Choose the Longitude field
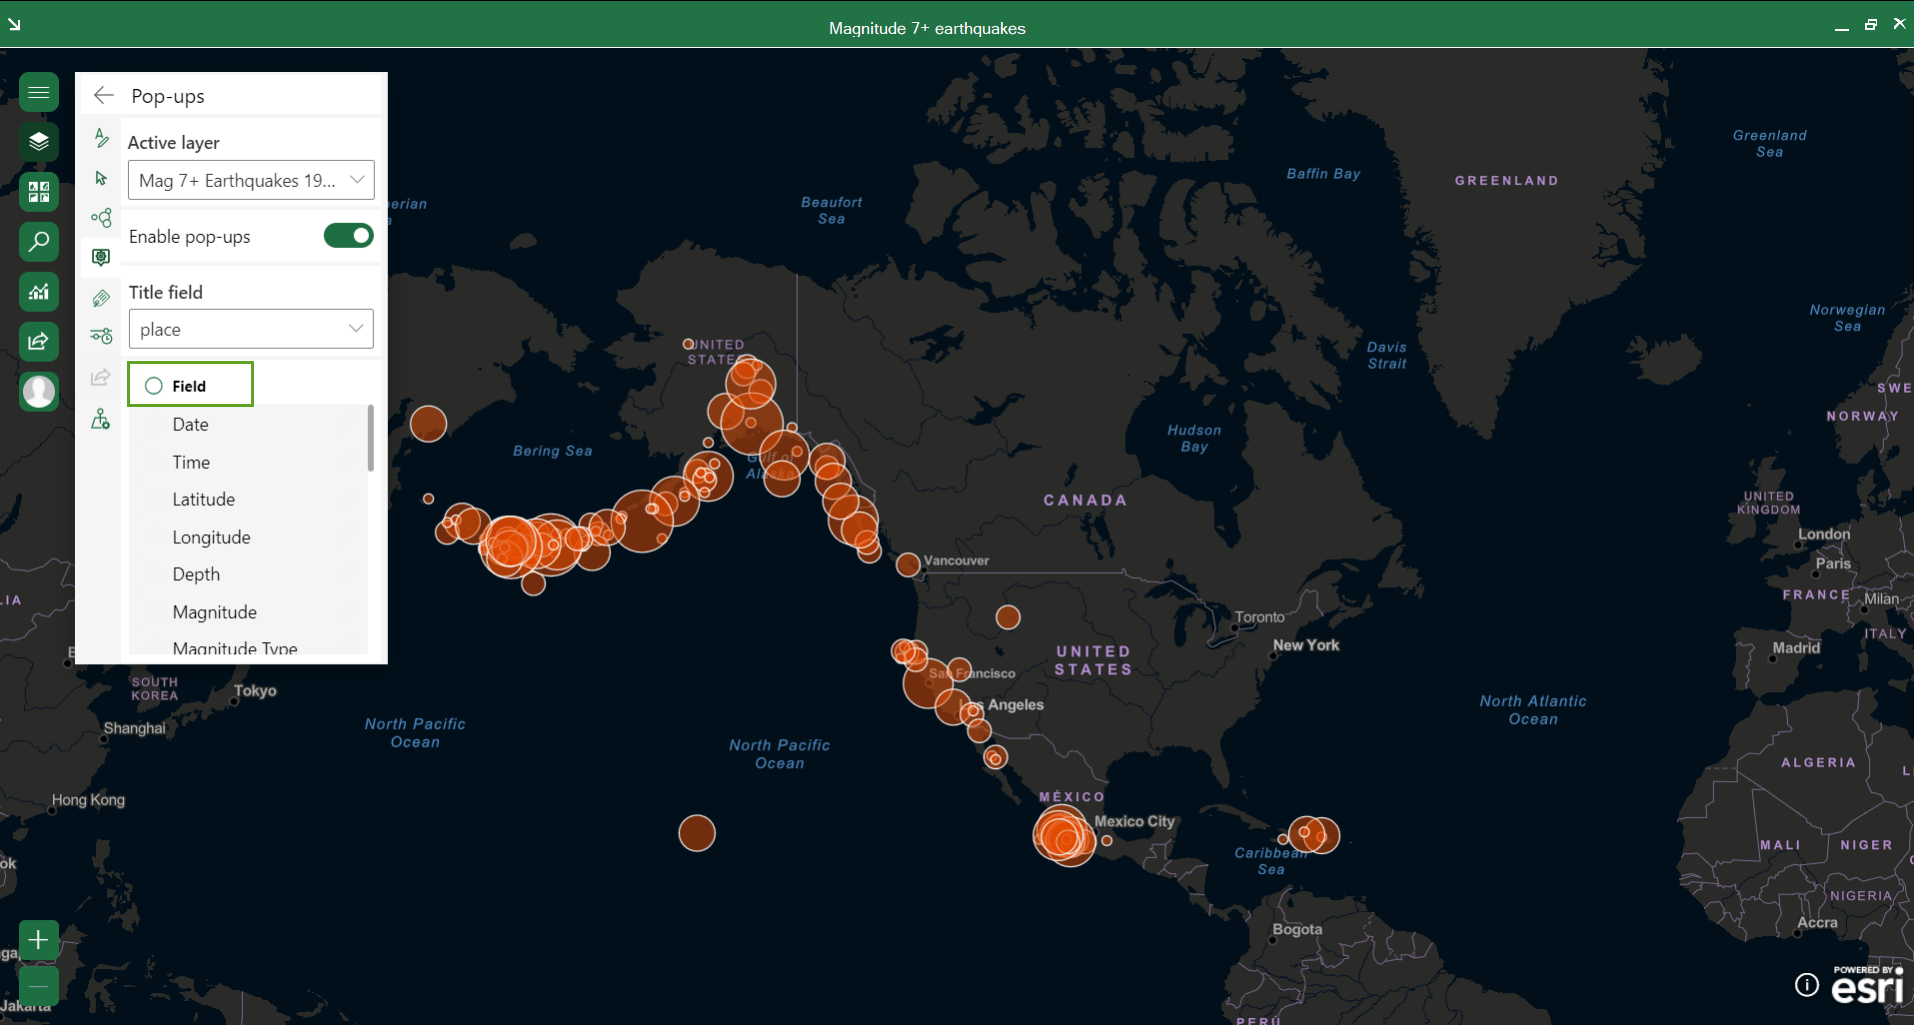1914x1025 pixels. [x=211, y=537]
